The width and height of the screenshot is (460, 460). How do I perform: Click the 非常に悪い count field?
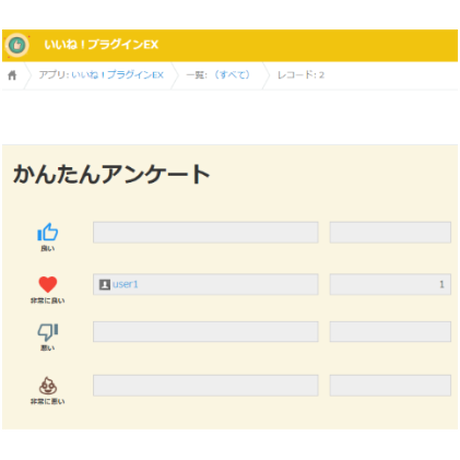click(390, 385)
